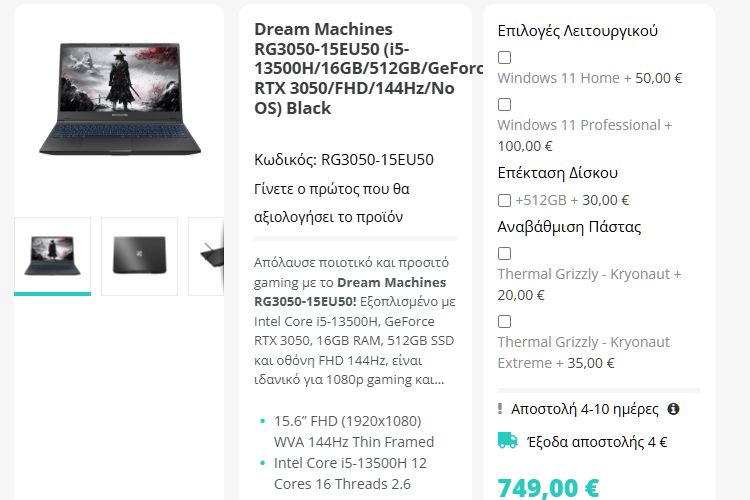Click the Αποστολή 4-10 ημέρες shipping text
Image resolution: width=750 pixels, height=500 pixels.
tap(585, 409)
